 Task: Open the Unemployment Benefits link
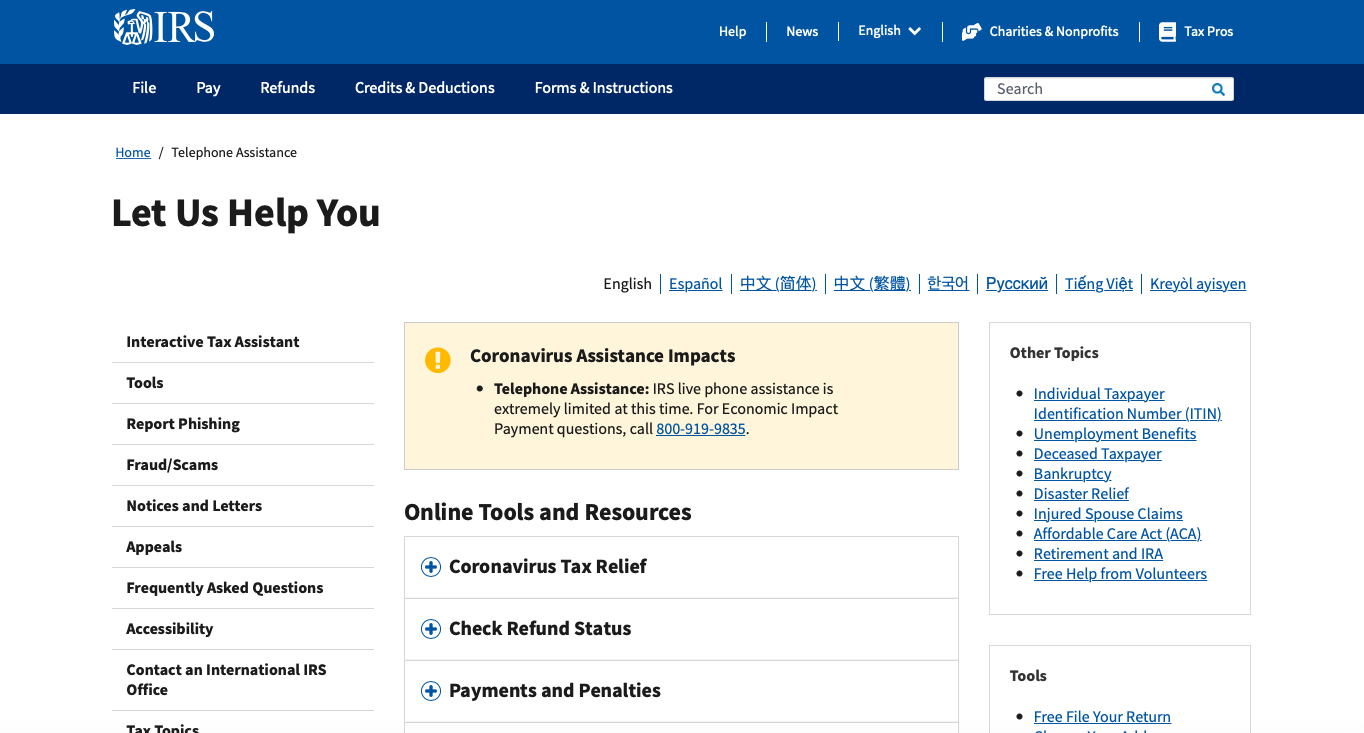point(1115,434)
